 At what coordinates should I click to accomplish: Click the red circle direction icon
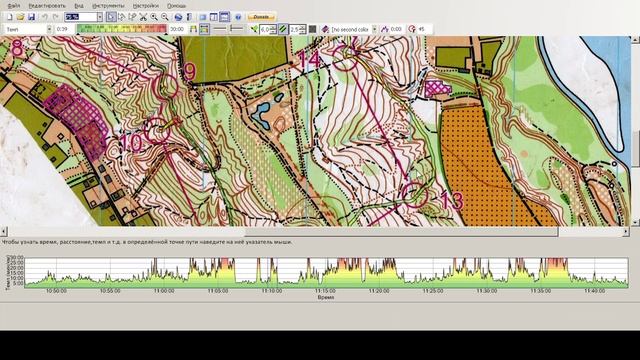pos(412,29)
